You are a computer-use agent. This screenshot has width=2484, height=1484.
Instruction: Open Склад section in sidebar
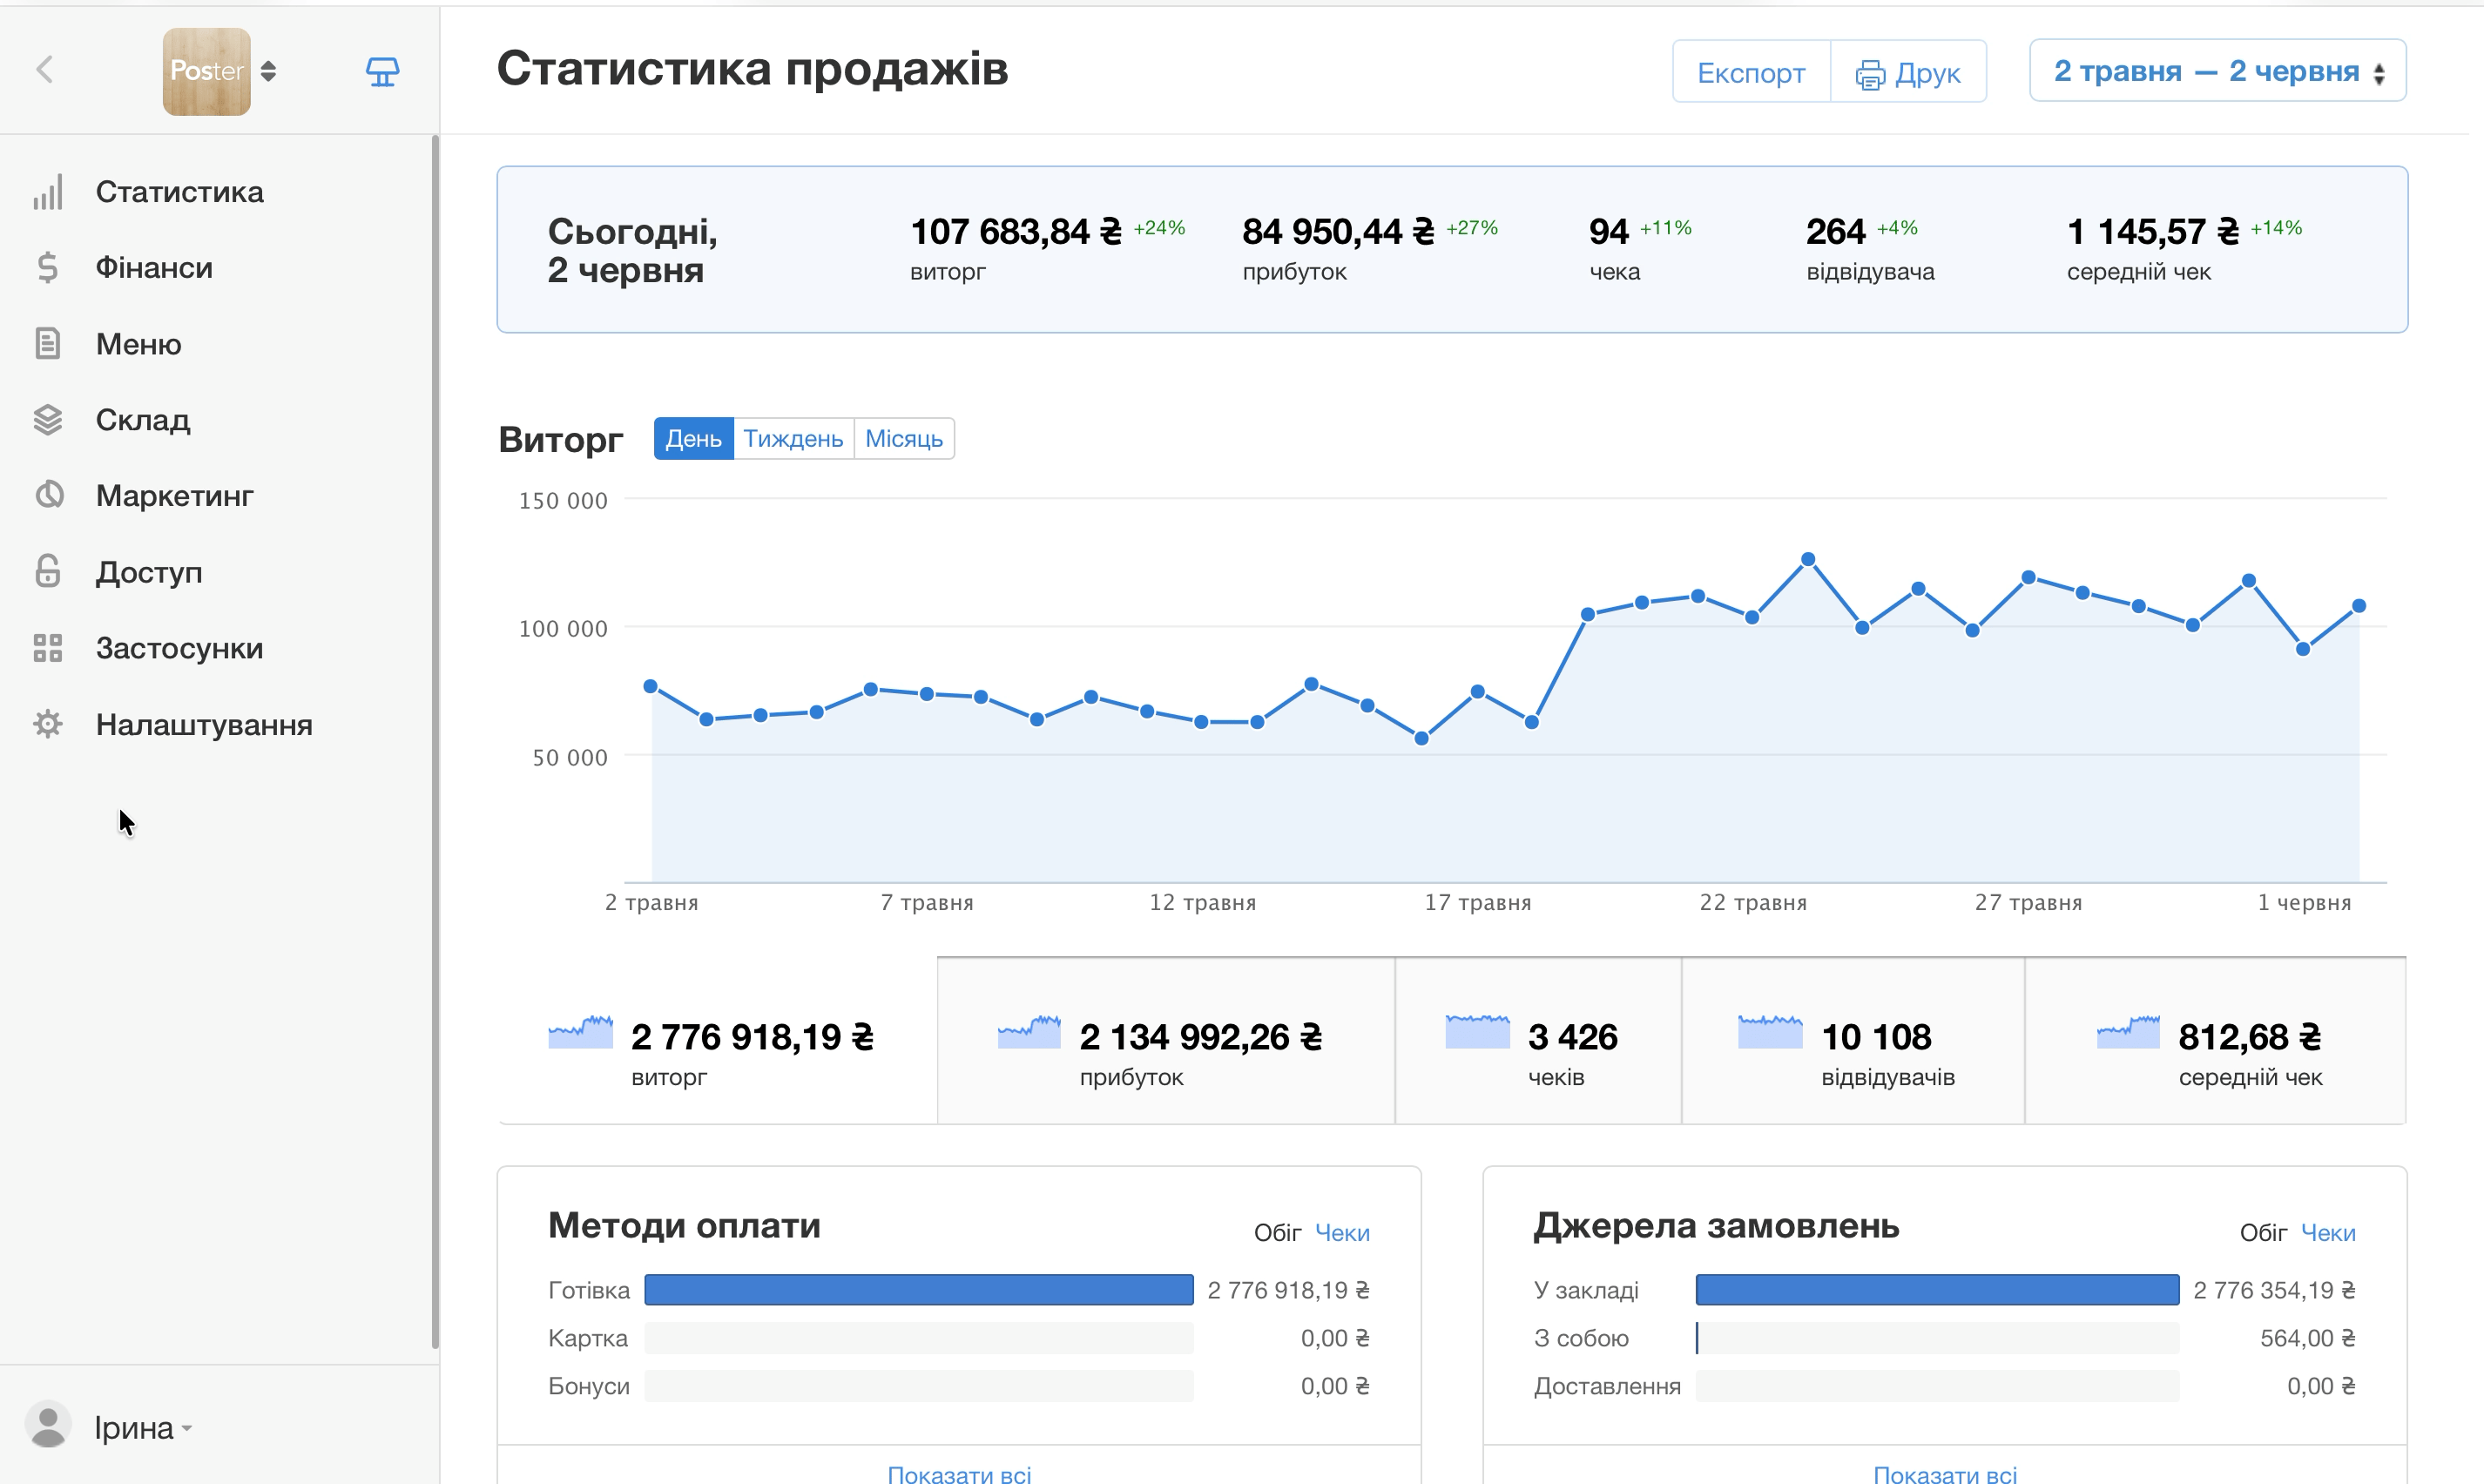(143, 420)
